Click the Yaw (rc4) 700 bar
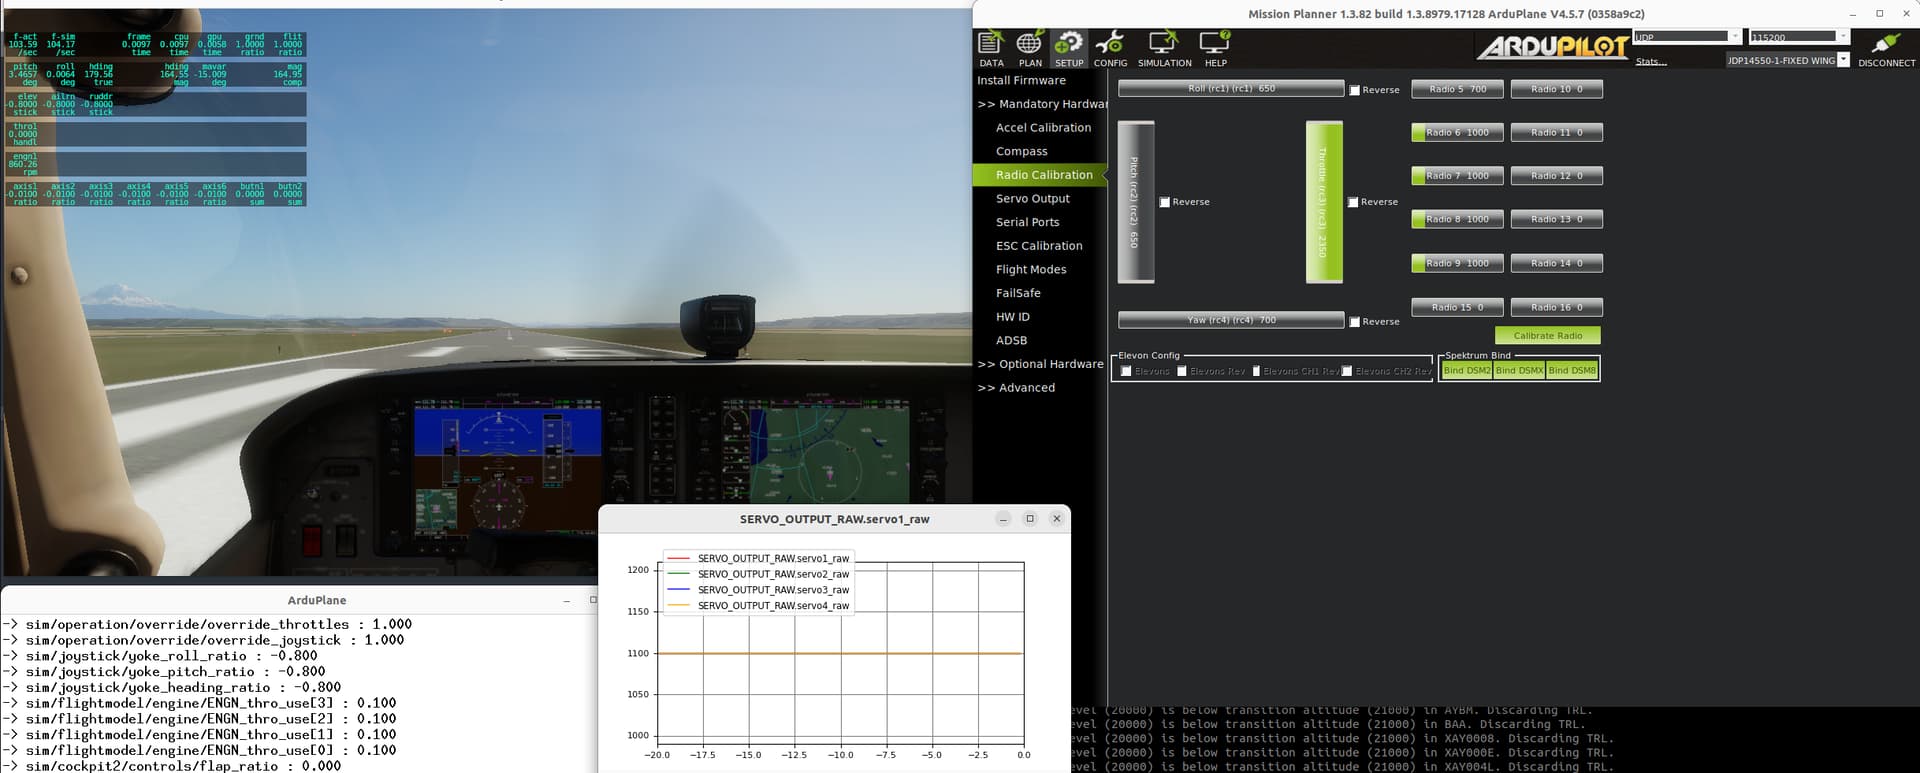1920x773 pixels. pyautogui.click(x=1231, y=320)
